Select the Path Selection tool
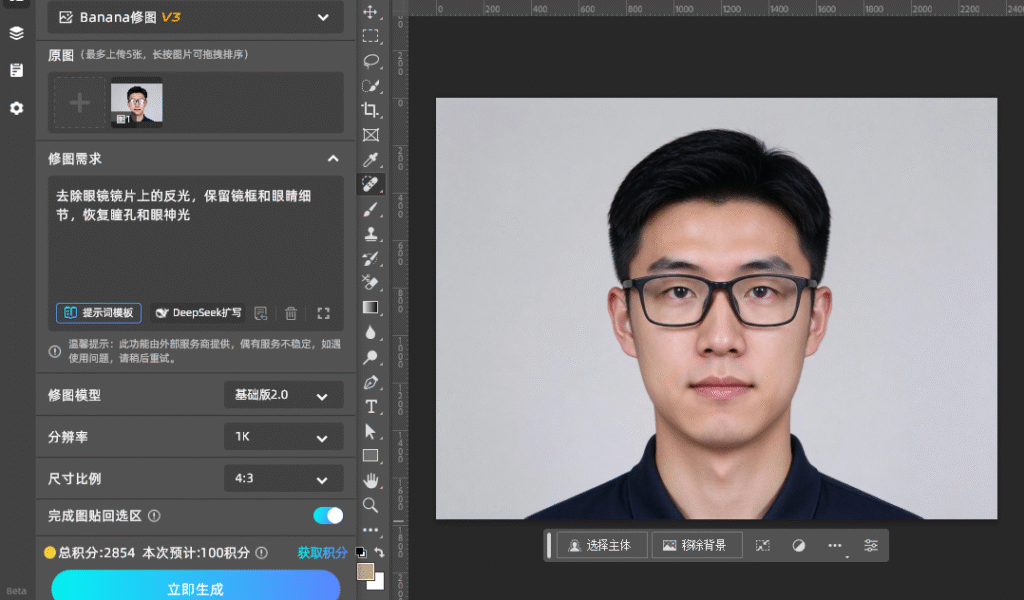 pyautogui.click(x=370, y=432)
